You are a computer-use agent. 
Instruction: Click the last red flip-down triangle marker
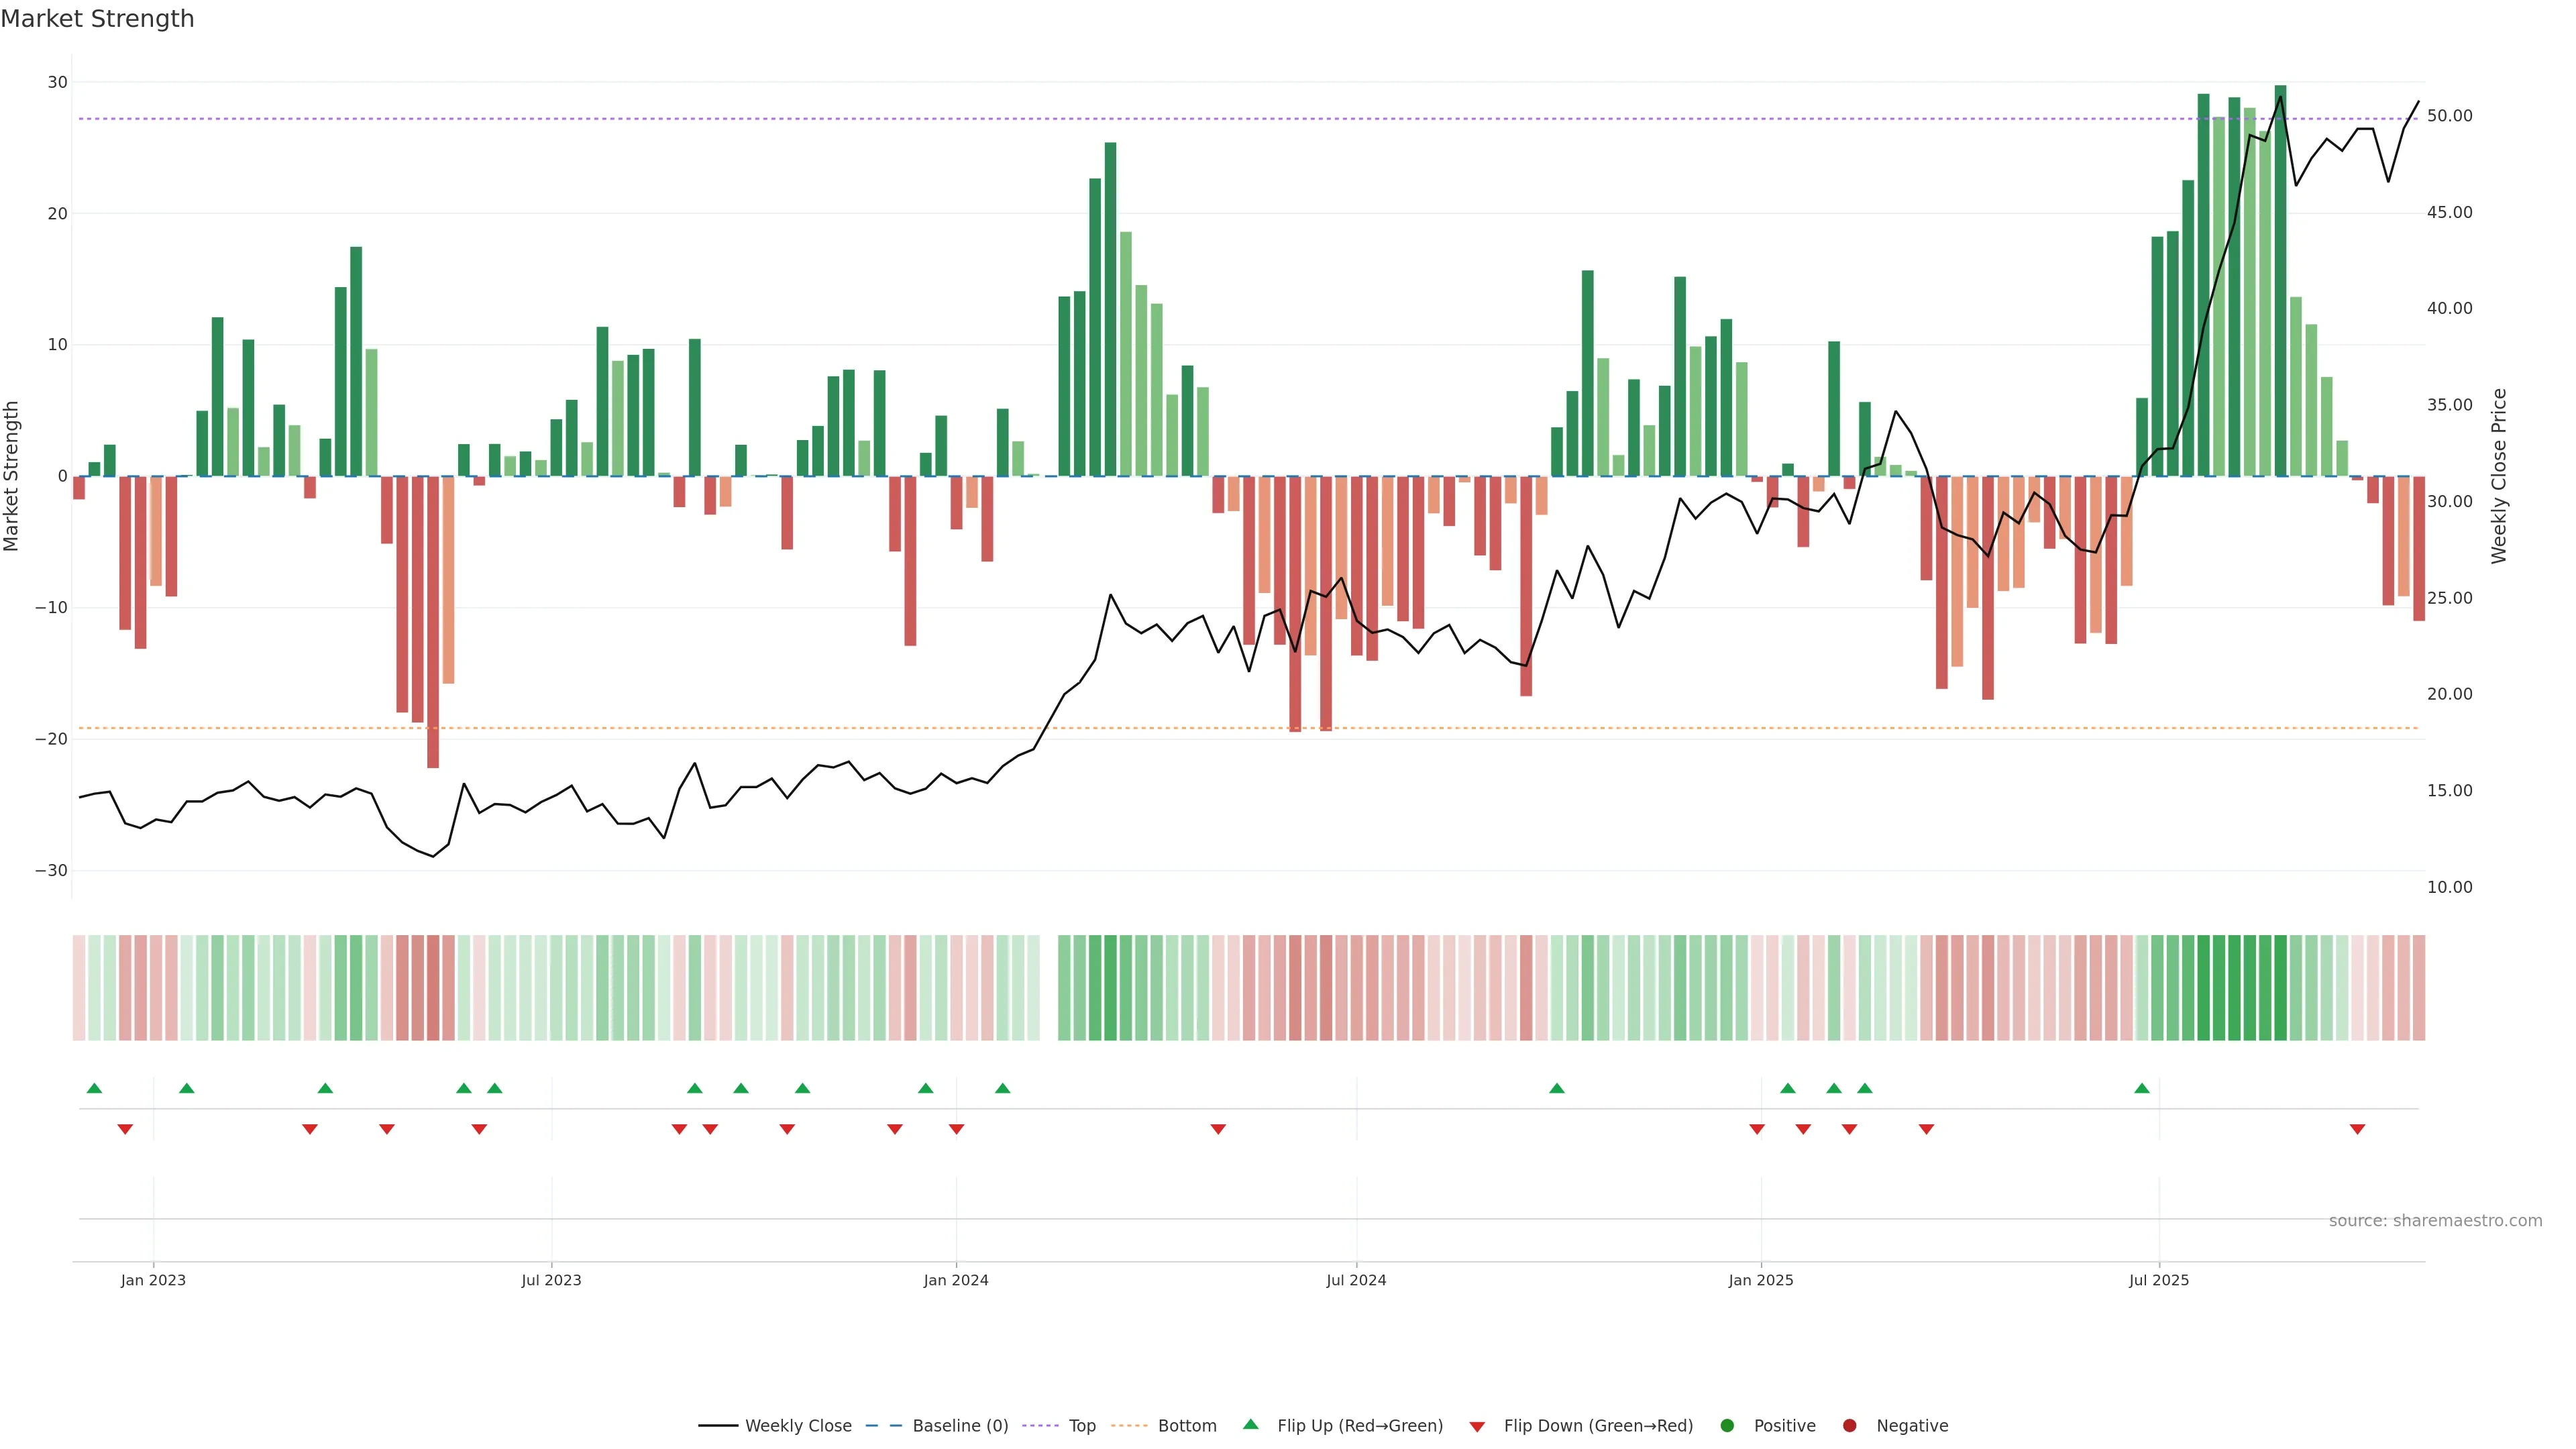[x=2357, y=1129]
